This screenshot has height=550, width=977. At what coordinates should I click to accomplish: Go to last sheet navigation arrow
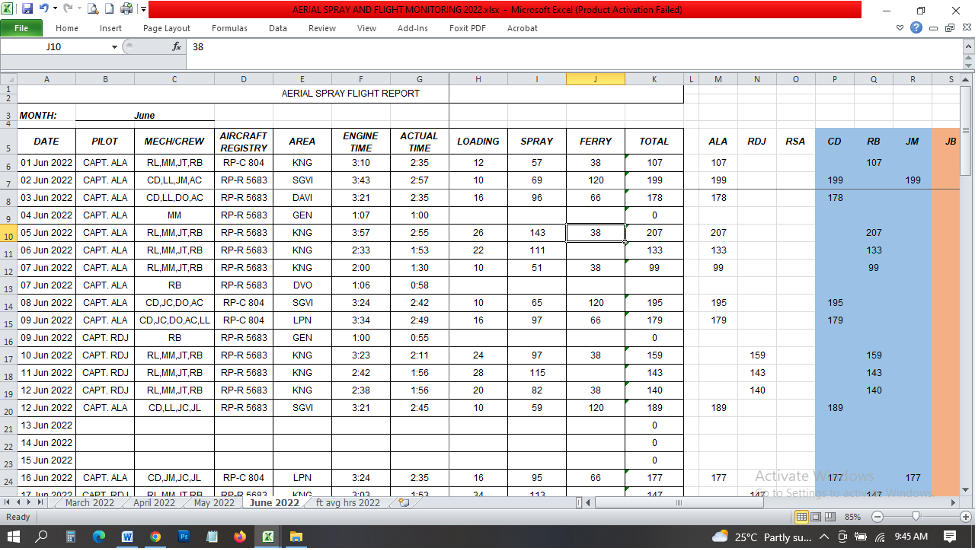[41, 502]
